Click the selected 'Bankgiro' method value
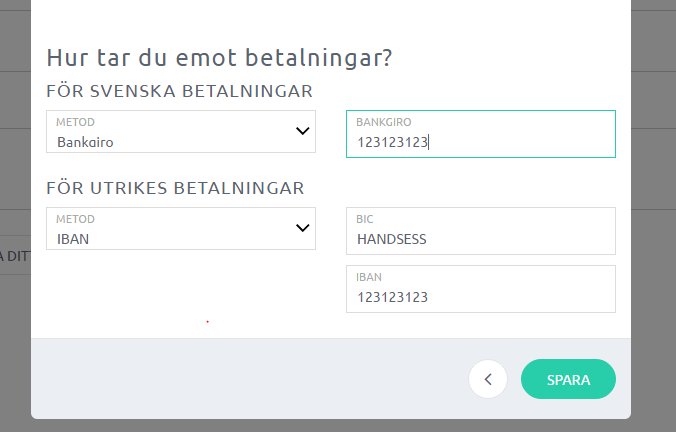The width and height of the screenshot is (676, 432). coord(85,142)
